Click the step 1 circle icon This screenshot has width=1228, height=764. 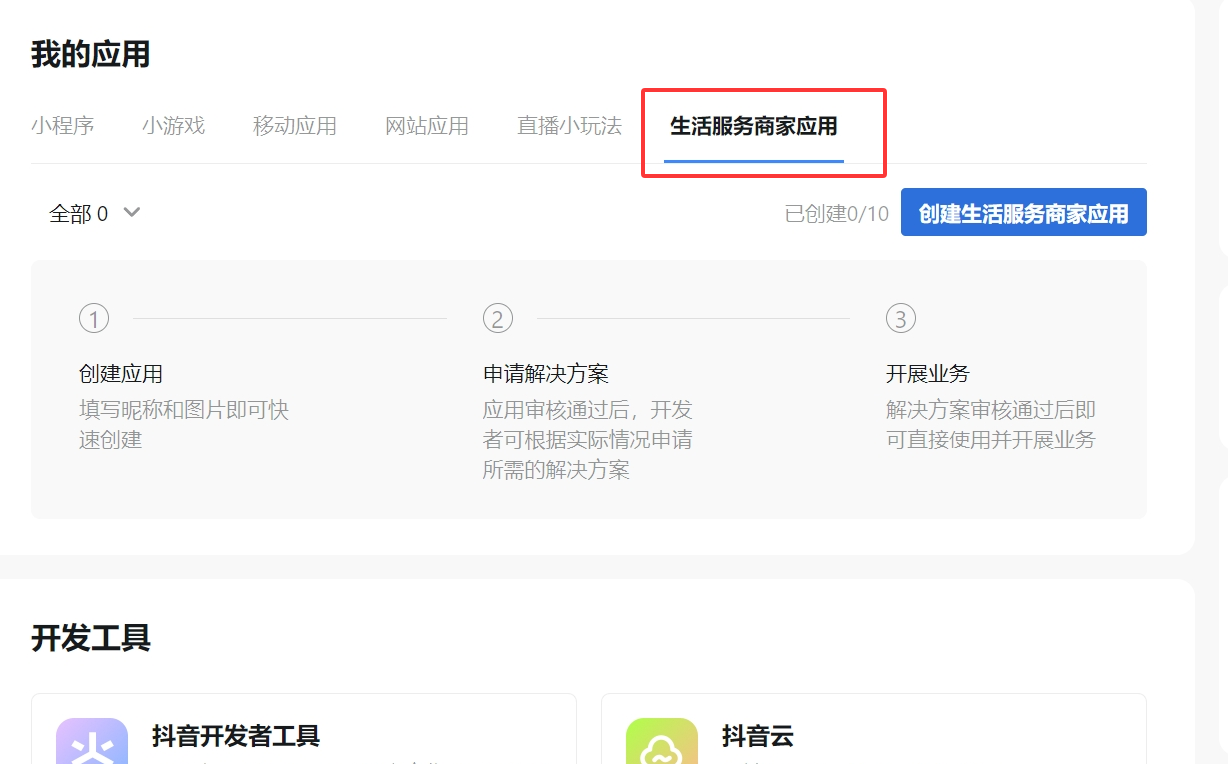(94, 319)
